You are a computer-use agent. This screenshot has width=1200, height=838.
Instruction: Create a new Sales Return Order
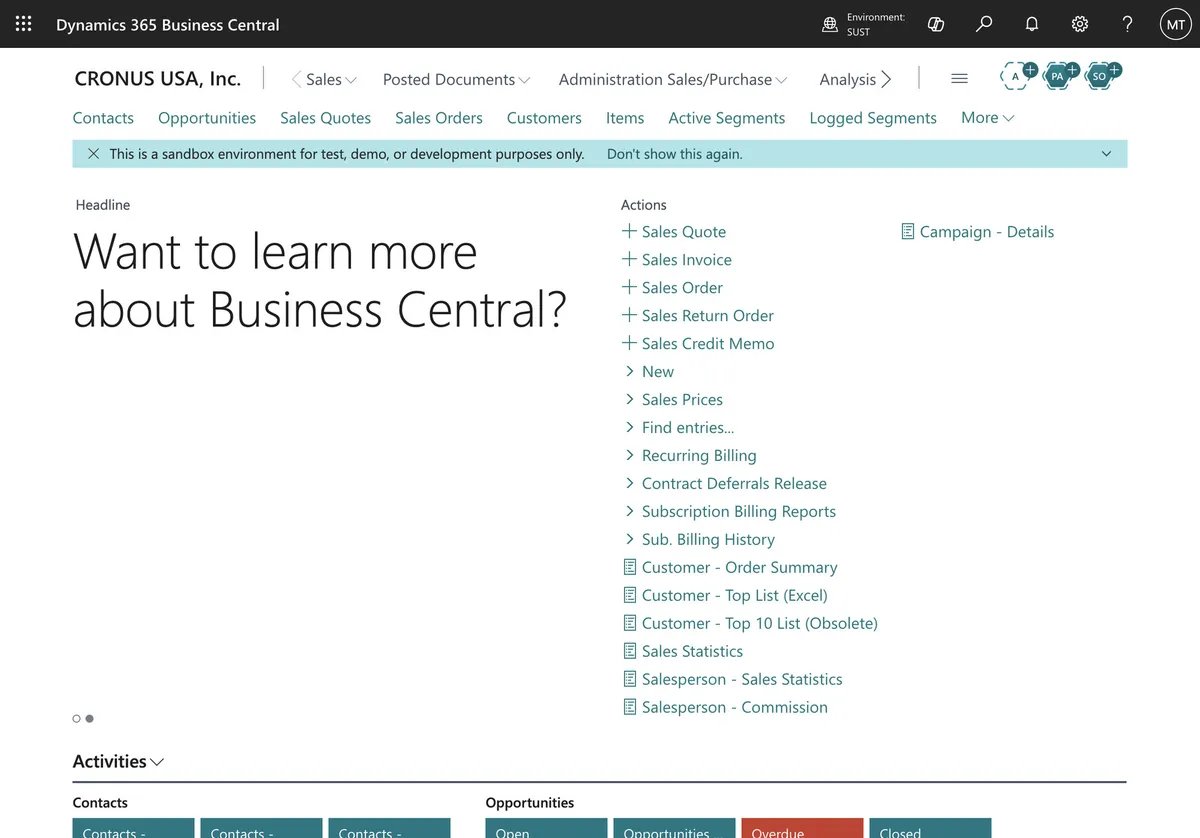click(x=698, y=315)
